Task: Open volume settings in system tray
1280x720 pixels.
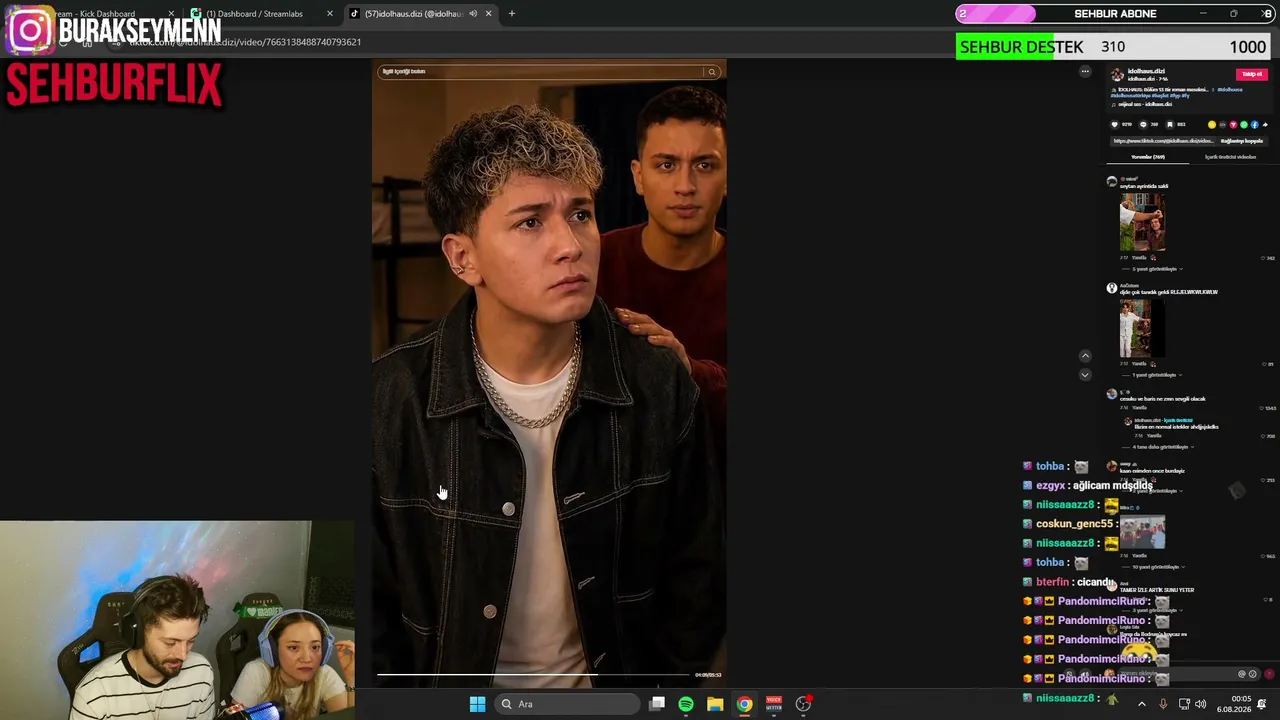Action: pyautogui.click(x=1201, y=704)
